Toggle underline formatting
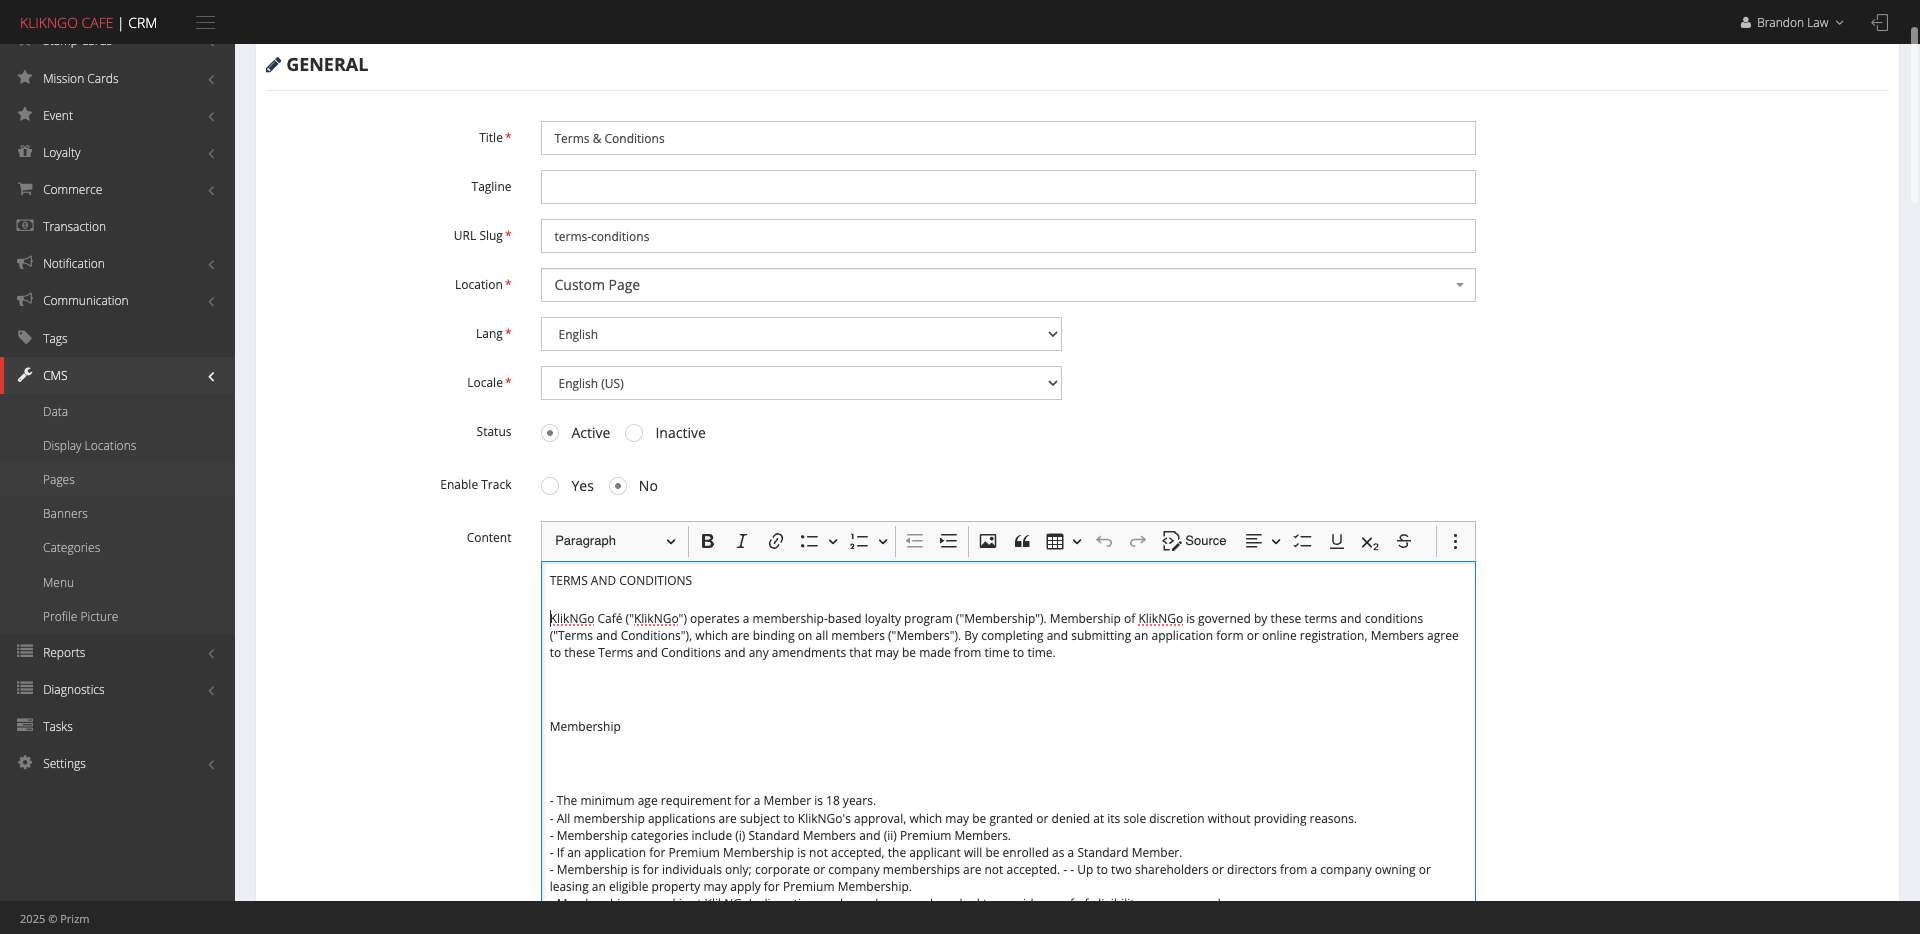The height and width of the screenshot is (934, 1920). click(x=1336, y=541)
